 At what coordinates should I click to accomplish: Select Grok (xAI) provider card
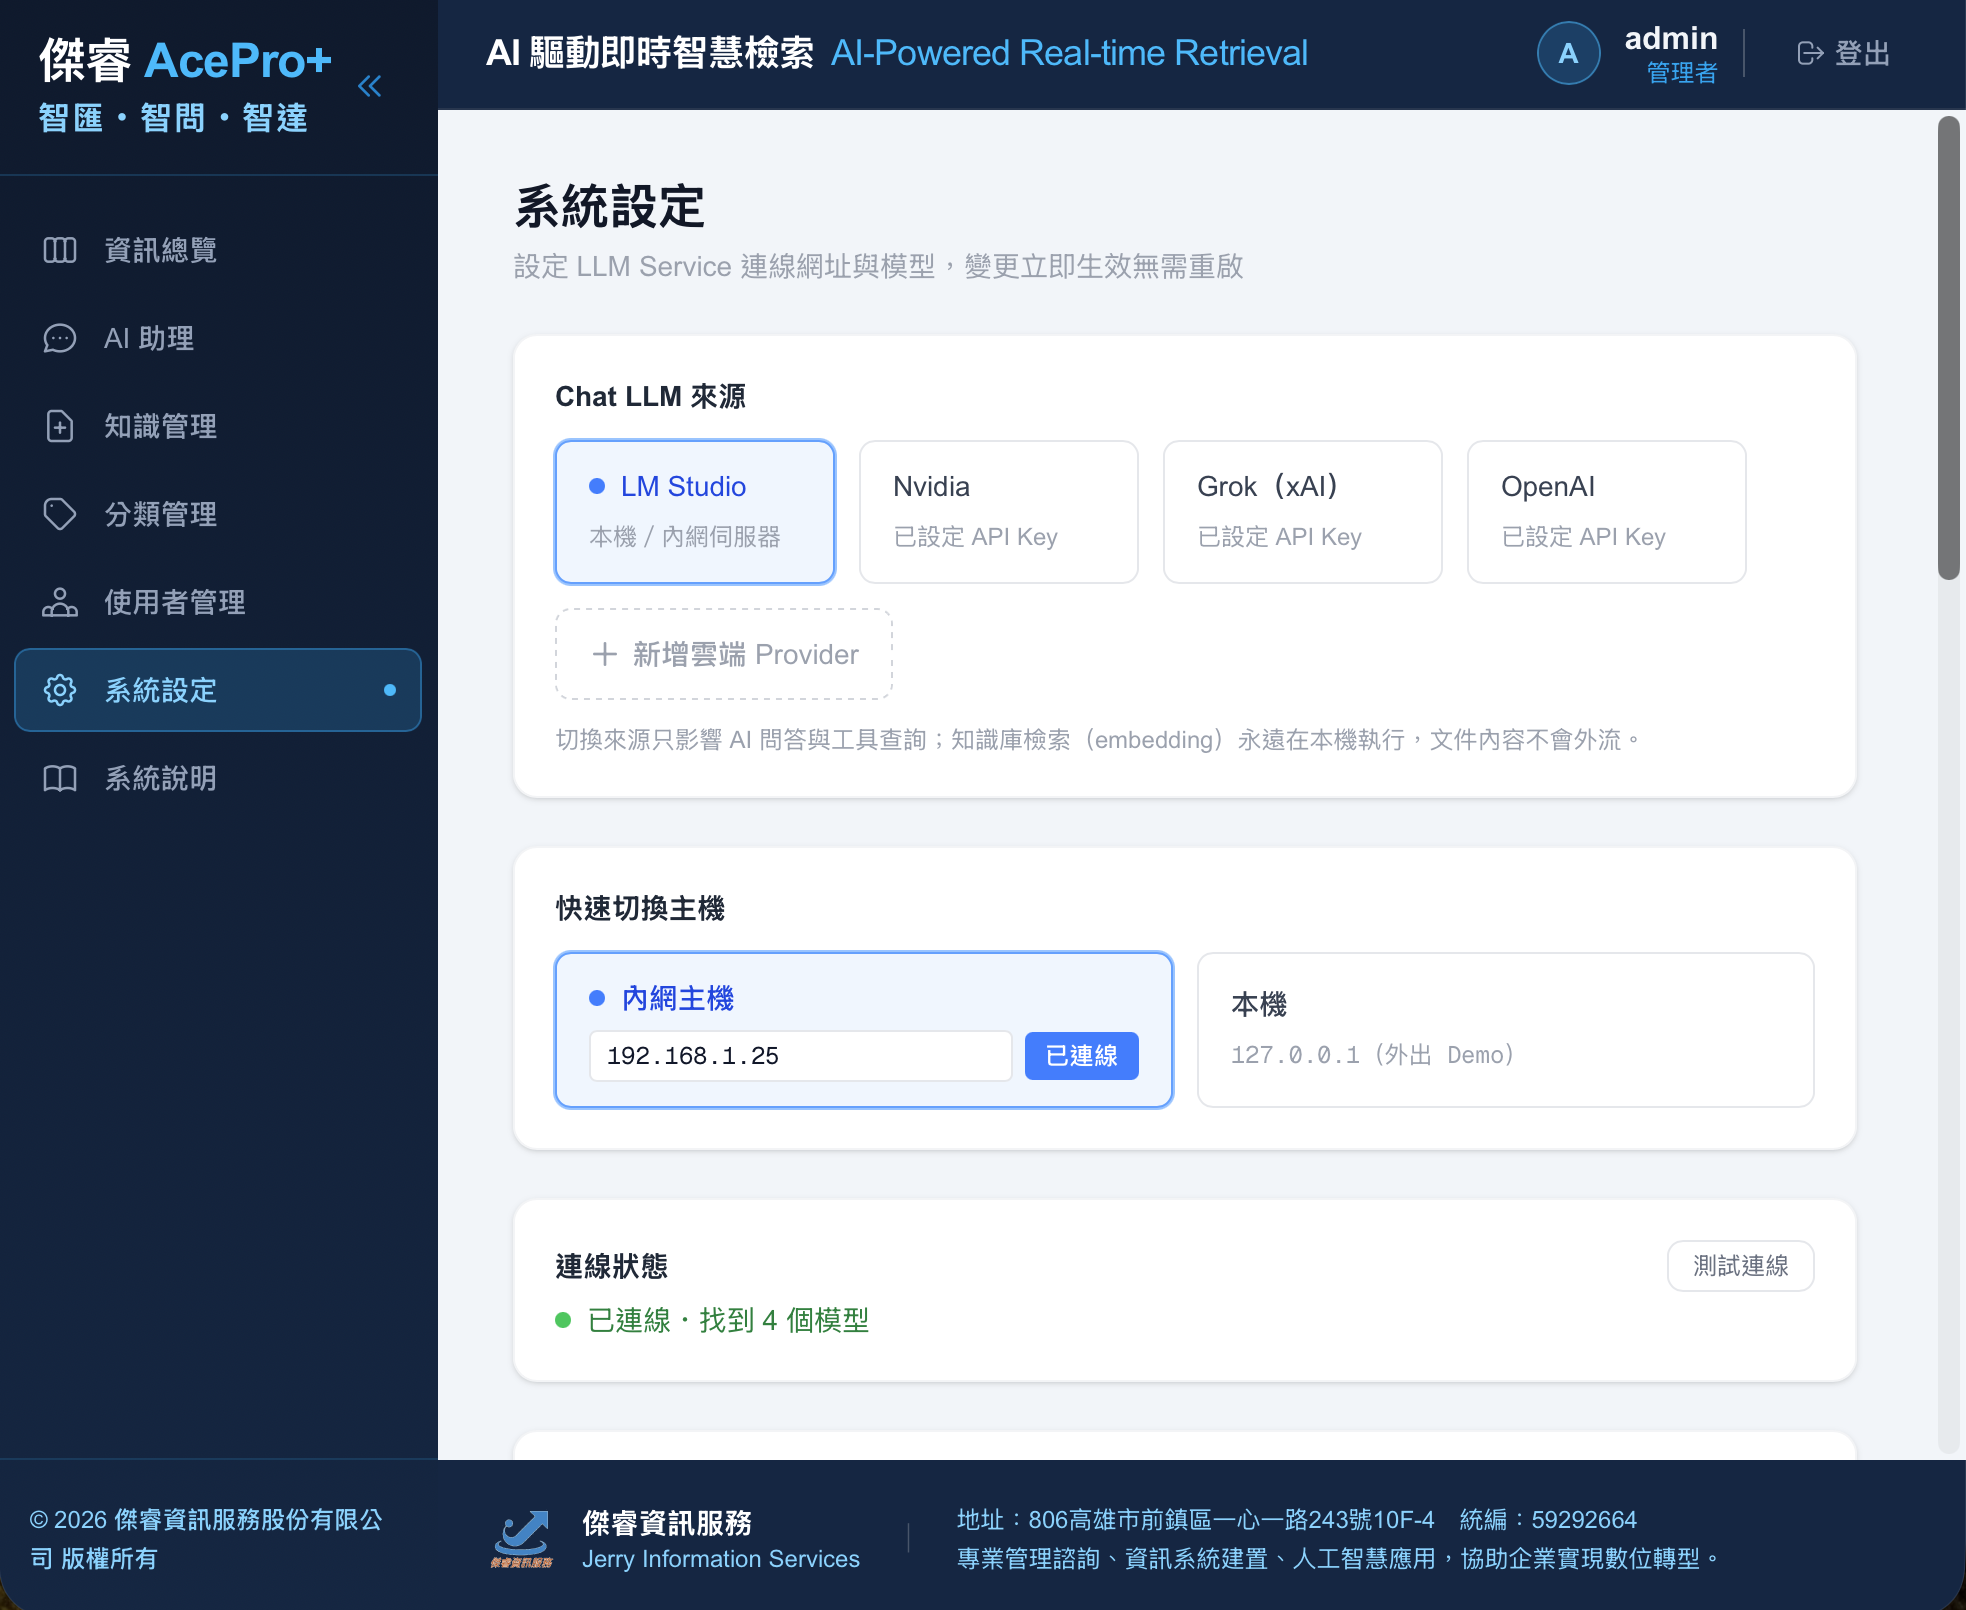click(x=1303, y=512)
